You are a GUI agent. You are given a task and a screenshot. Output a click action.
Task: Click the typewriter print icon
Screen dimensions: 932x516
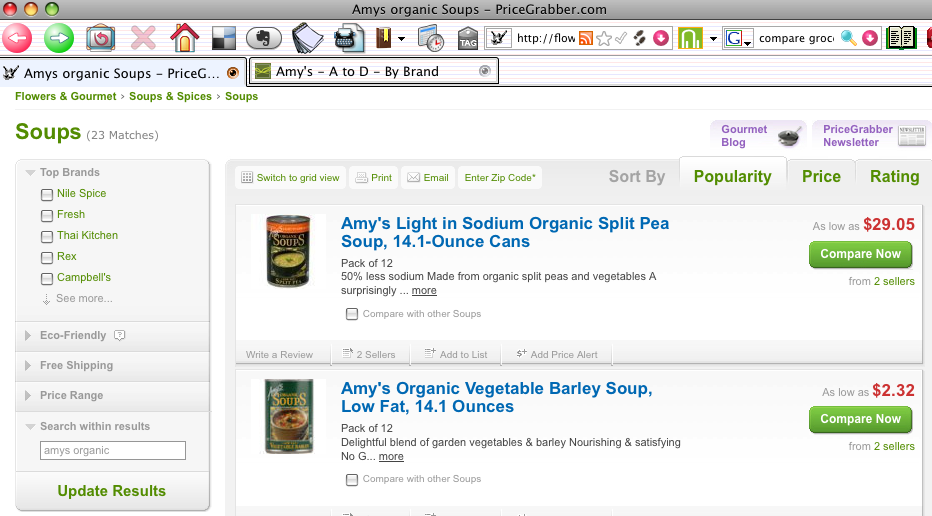(349, 39)
